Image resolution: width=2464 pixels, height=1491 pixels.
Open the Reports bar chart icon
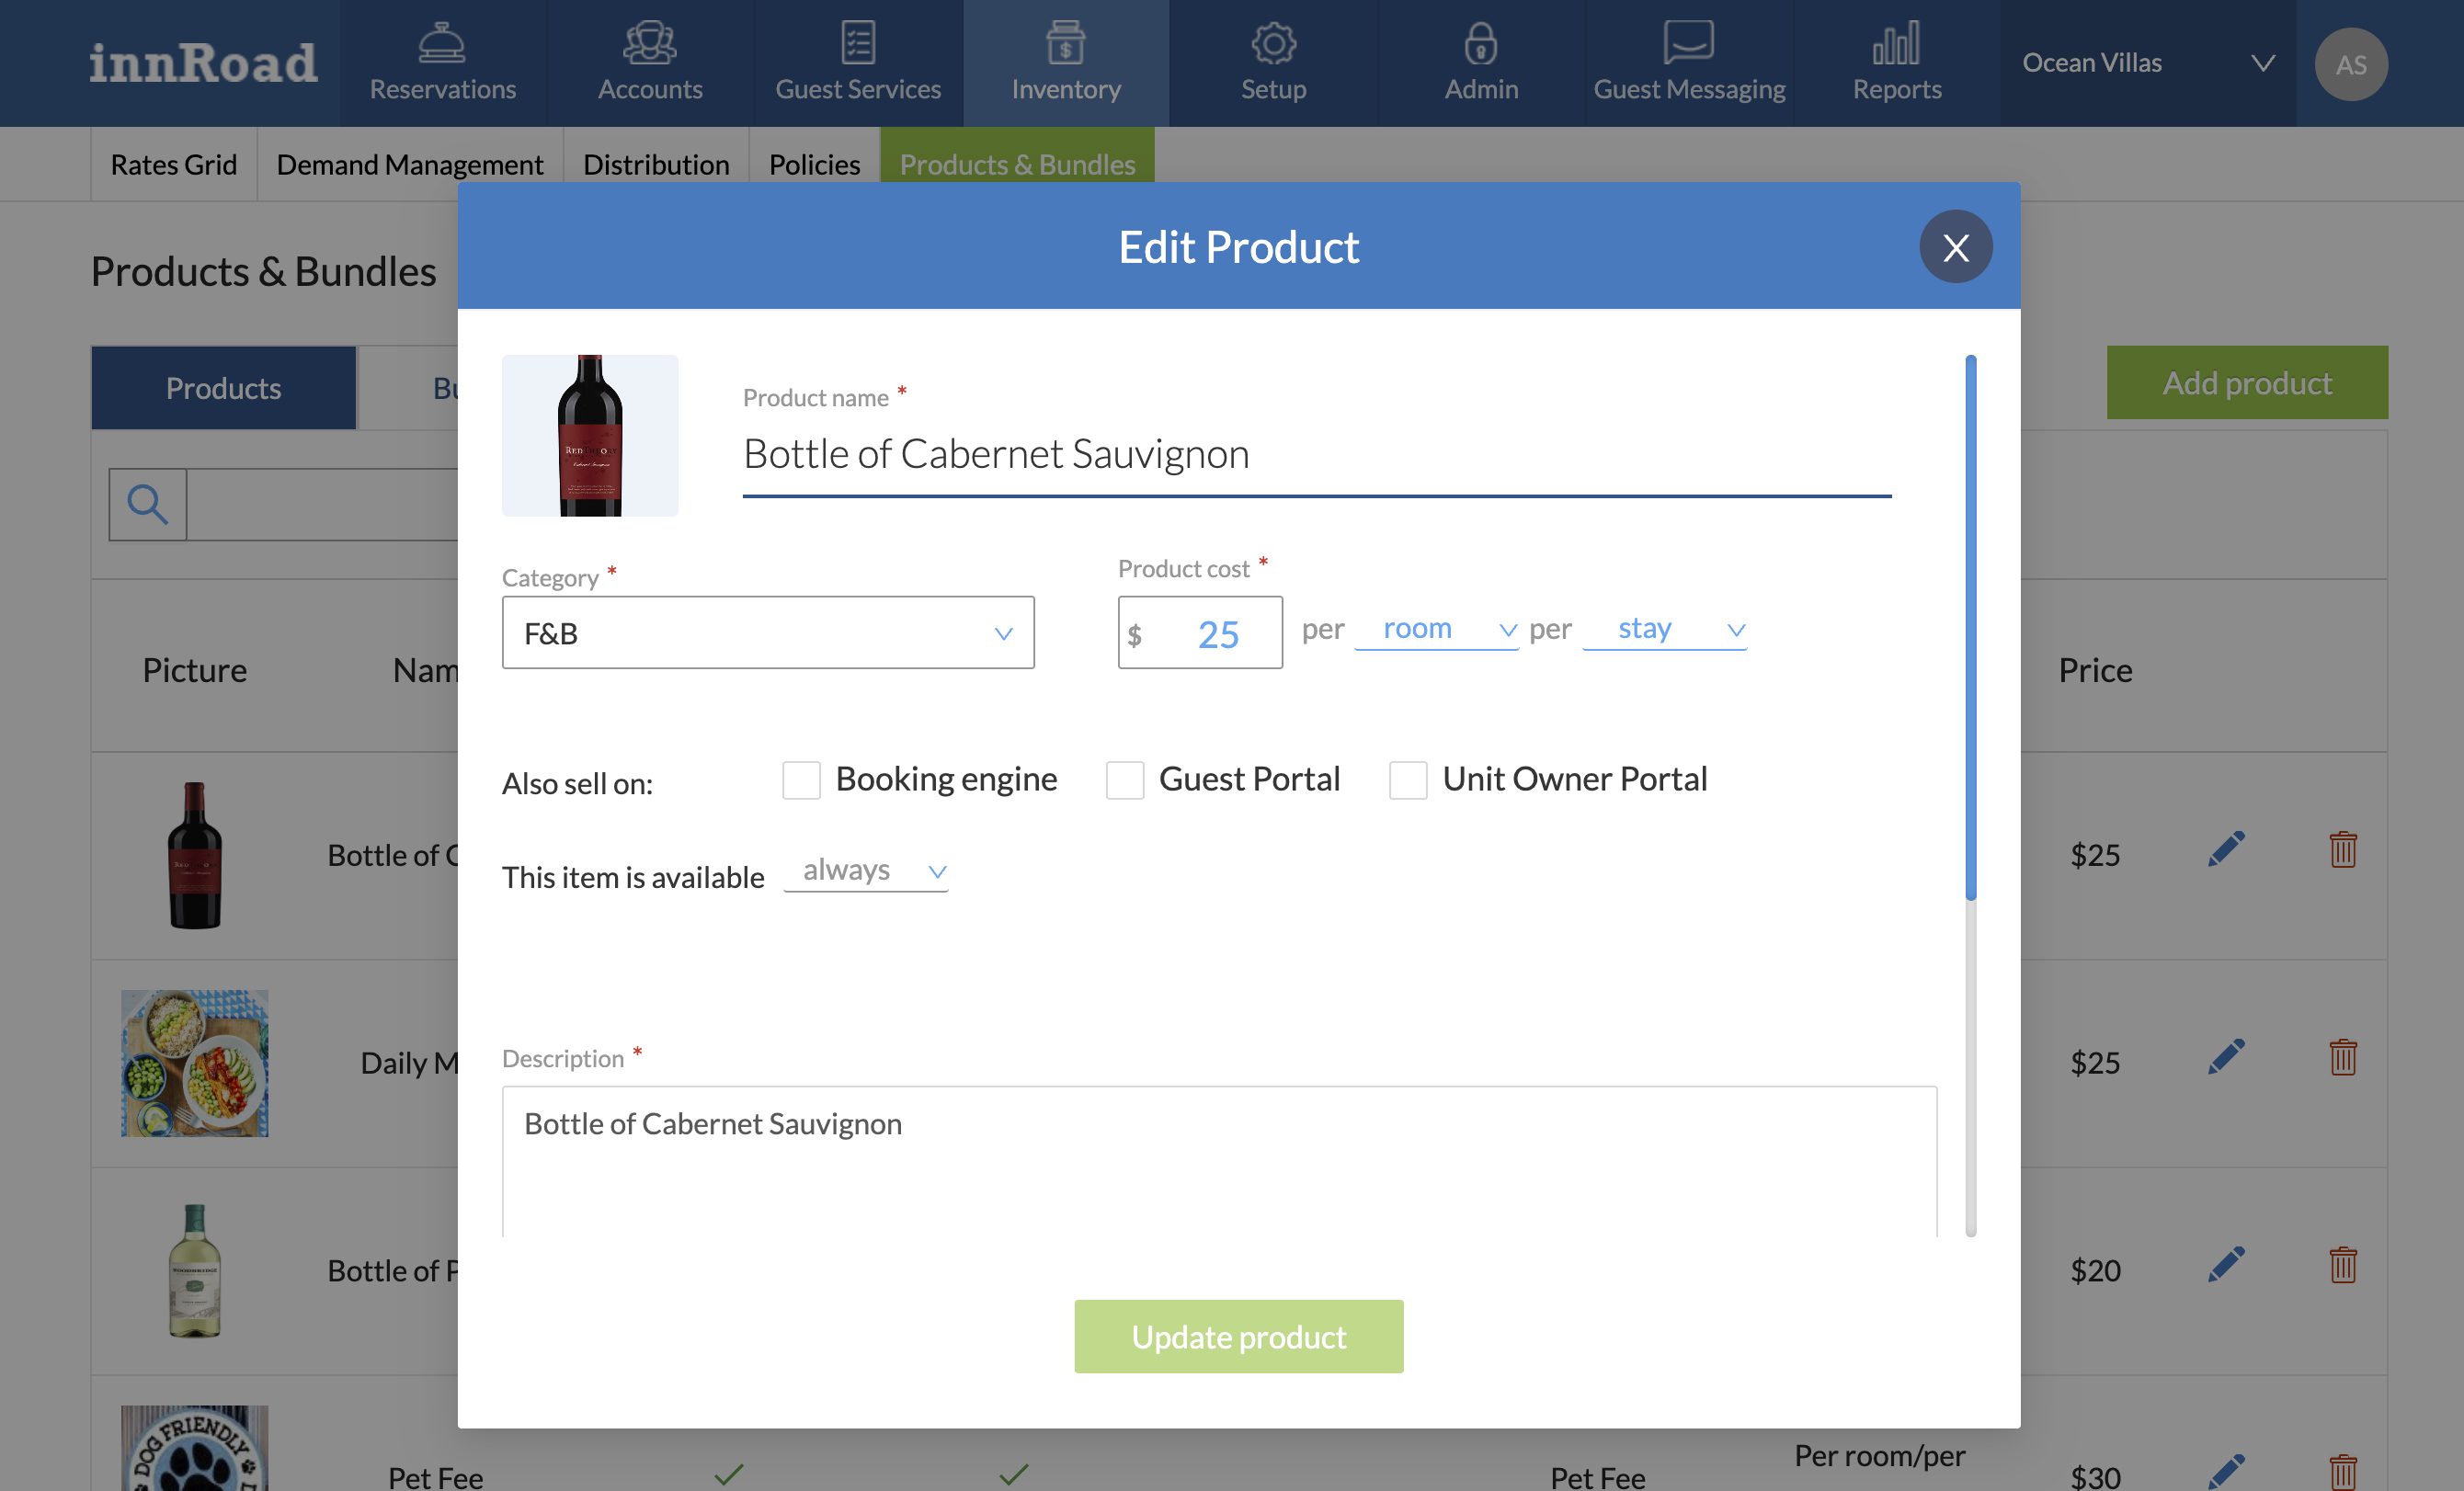click(1896, 43)
